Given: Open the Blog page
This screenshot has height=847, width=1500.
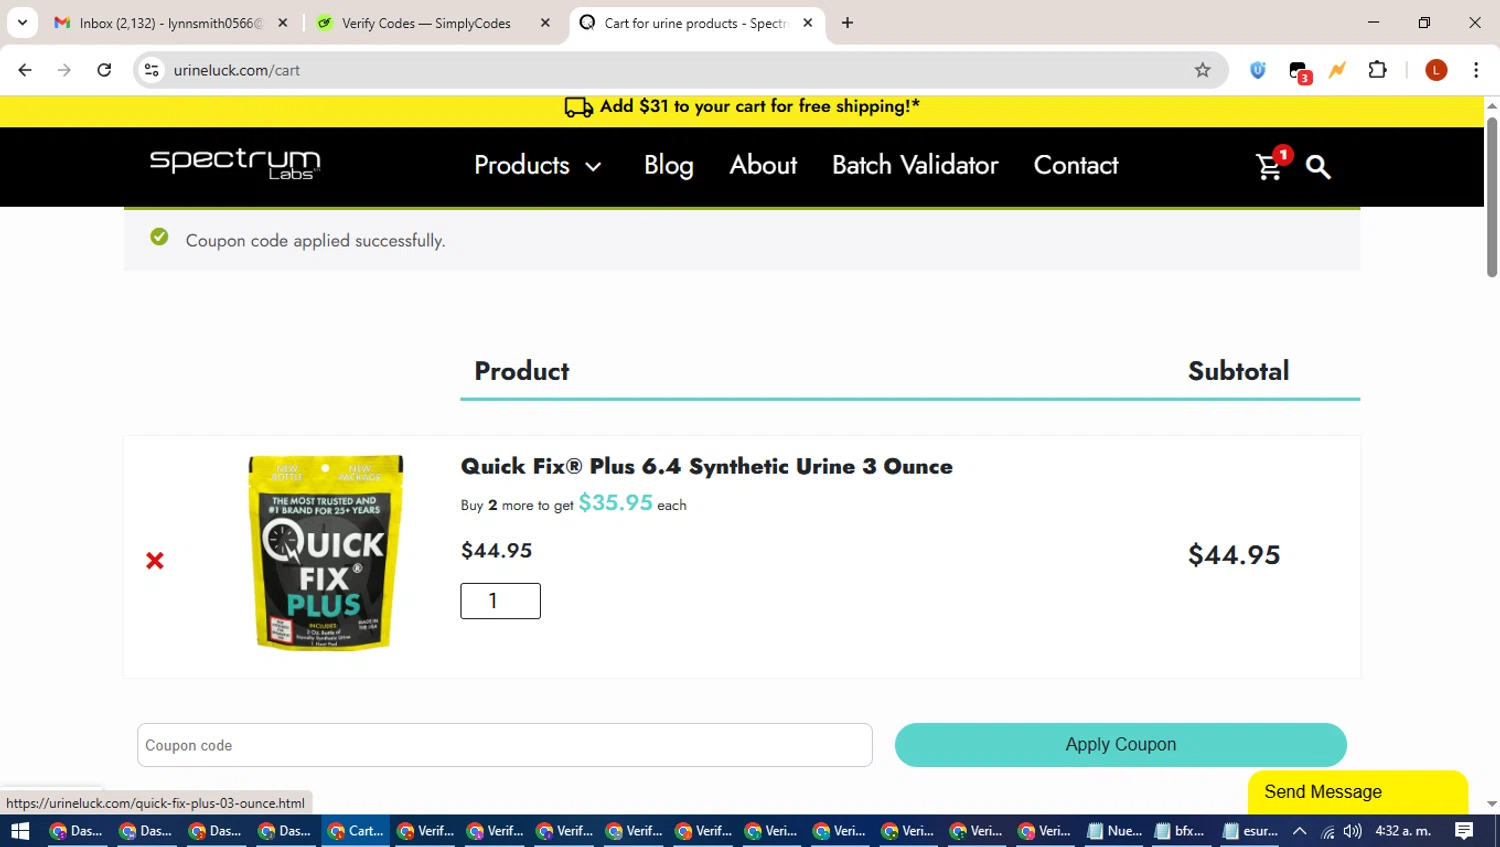Looking at the screenshot, I should coord(669,165).
